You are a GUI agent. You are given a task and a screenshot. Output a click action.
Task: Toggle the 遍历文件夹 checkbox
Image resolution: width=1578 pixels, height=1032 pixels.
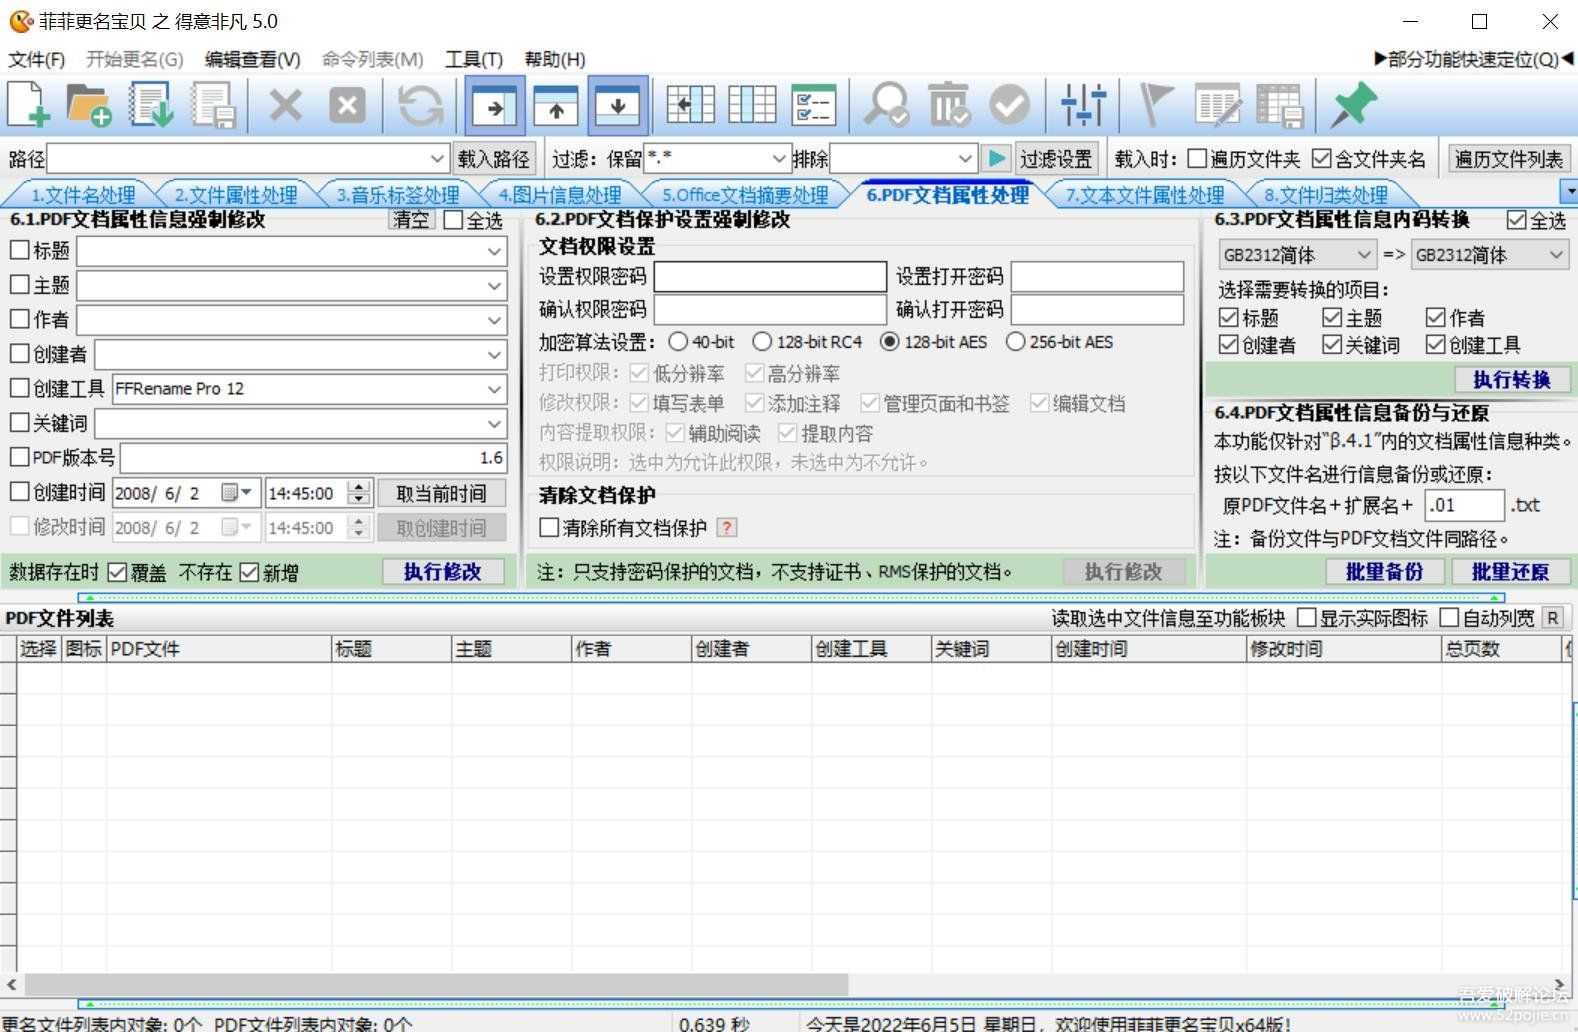[1197, 159]
